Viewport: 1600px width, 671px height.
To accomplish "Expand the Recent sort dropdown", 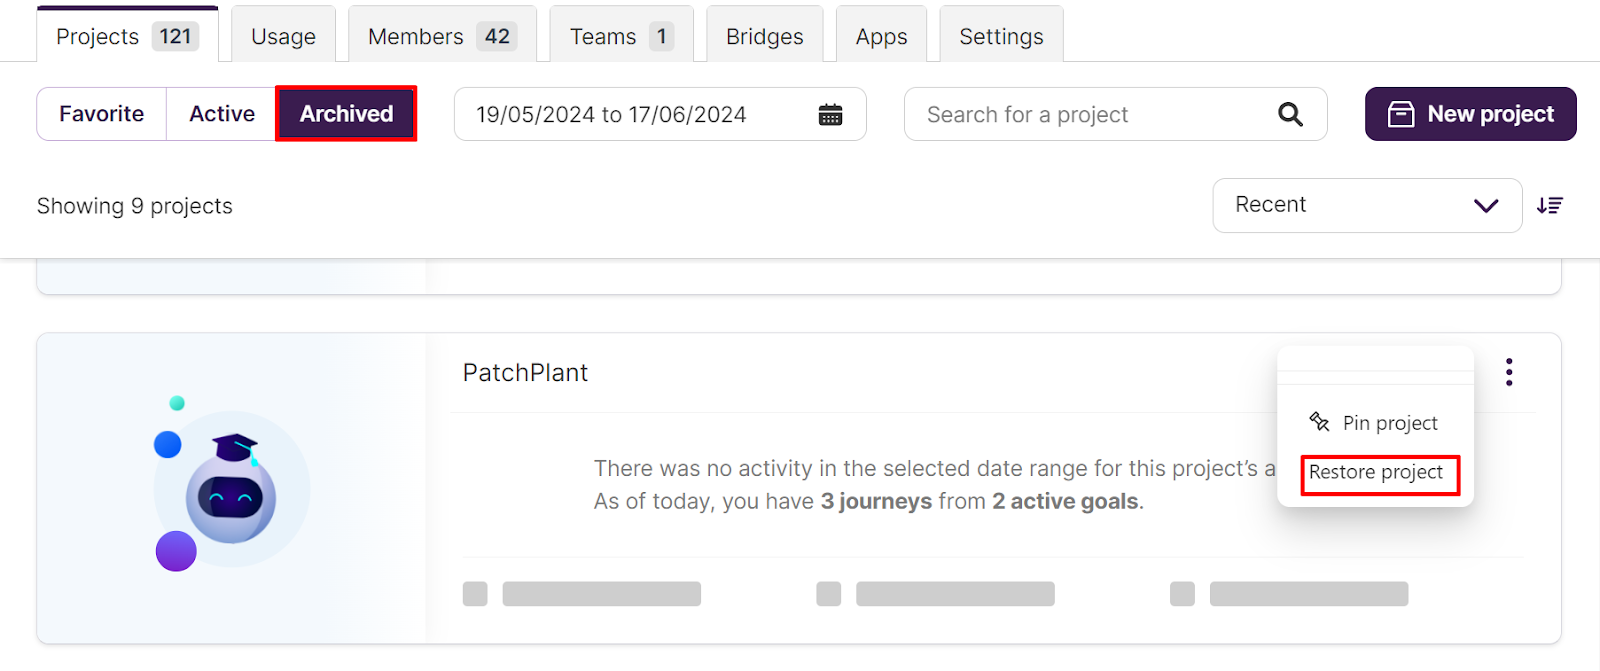I will click(1367, 205).
